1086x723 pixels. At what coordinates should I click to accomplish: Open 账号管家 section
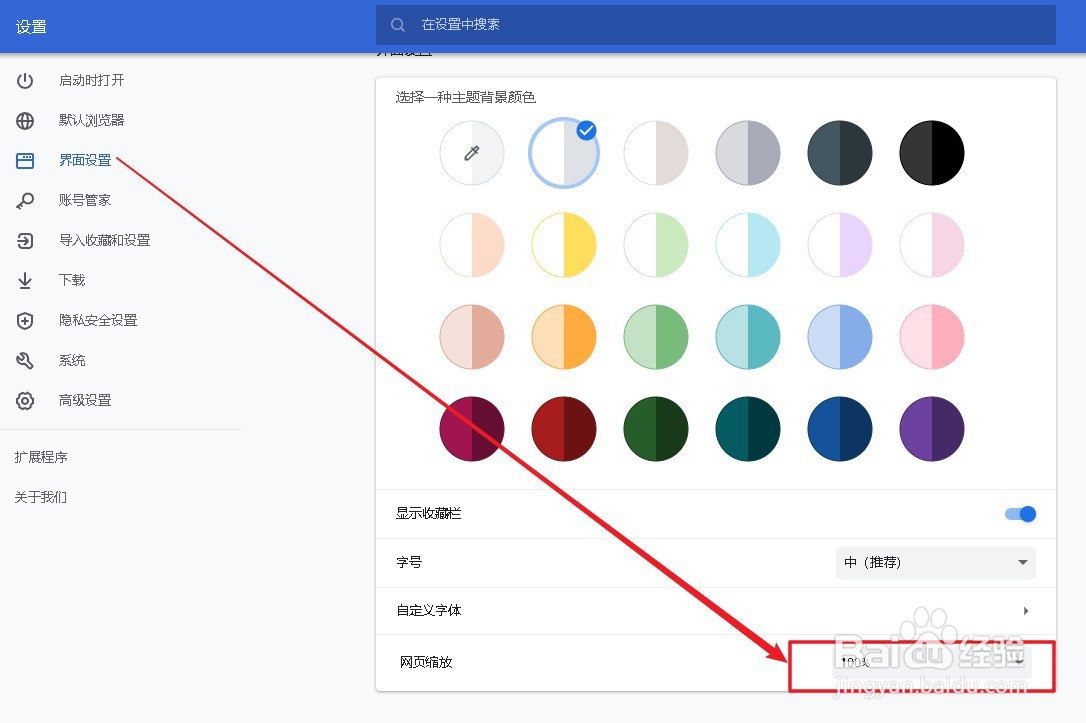[x=85, y=201]
